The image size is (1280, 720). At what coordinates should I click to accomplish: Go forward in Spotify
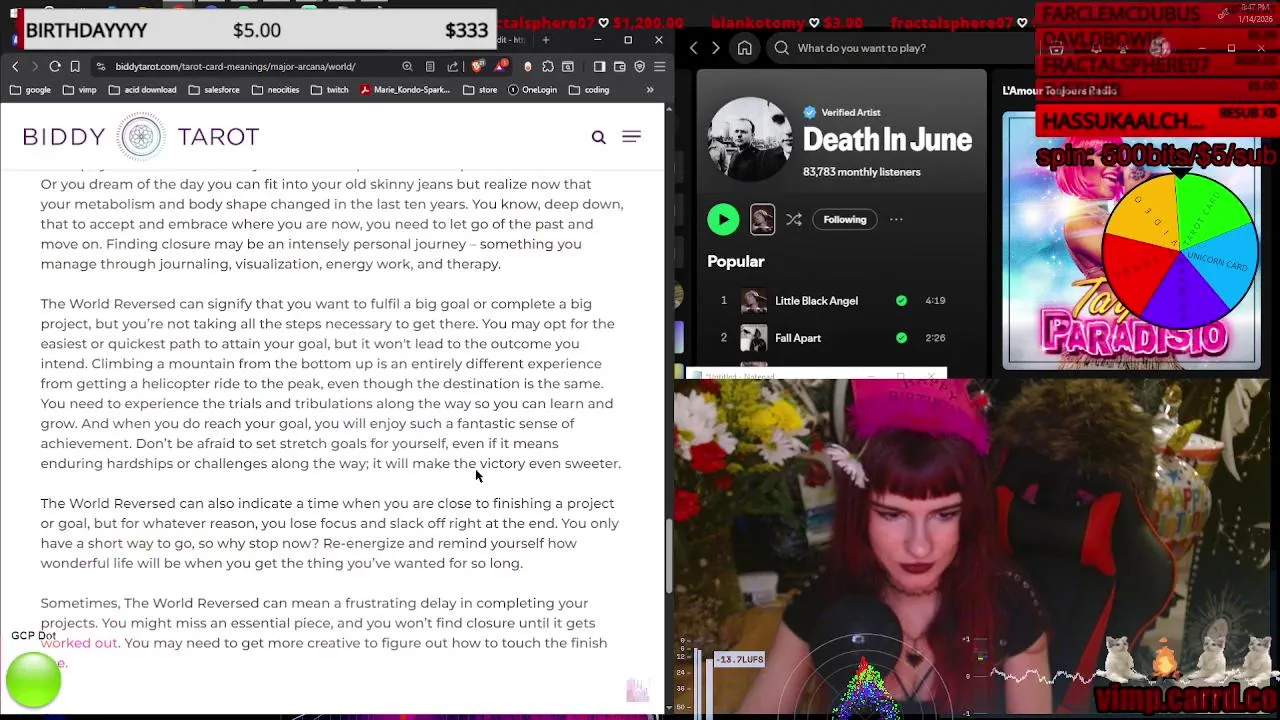(715, 48)
